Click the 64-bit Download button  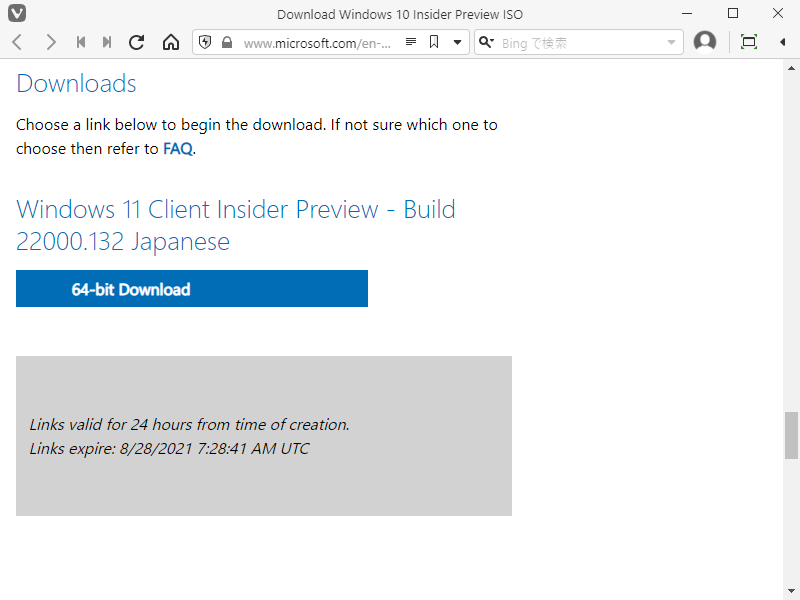click(x=192, y=289)
